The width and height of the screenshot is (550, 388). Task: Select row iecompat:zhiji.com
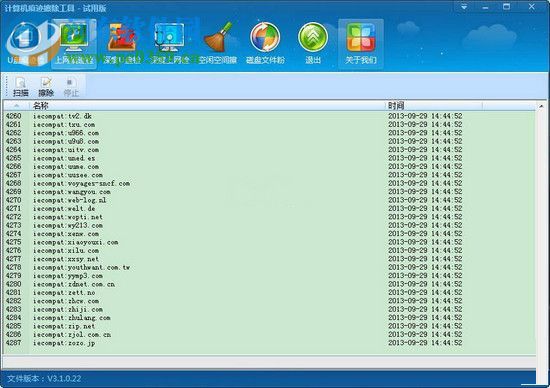[269, 309]
